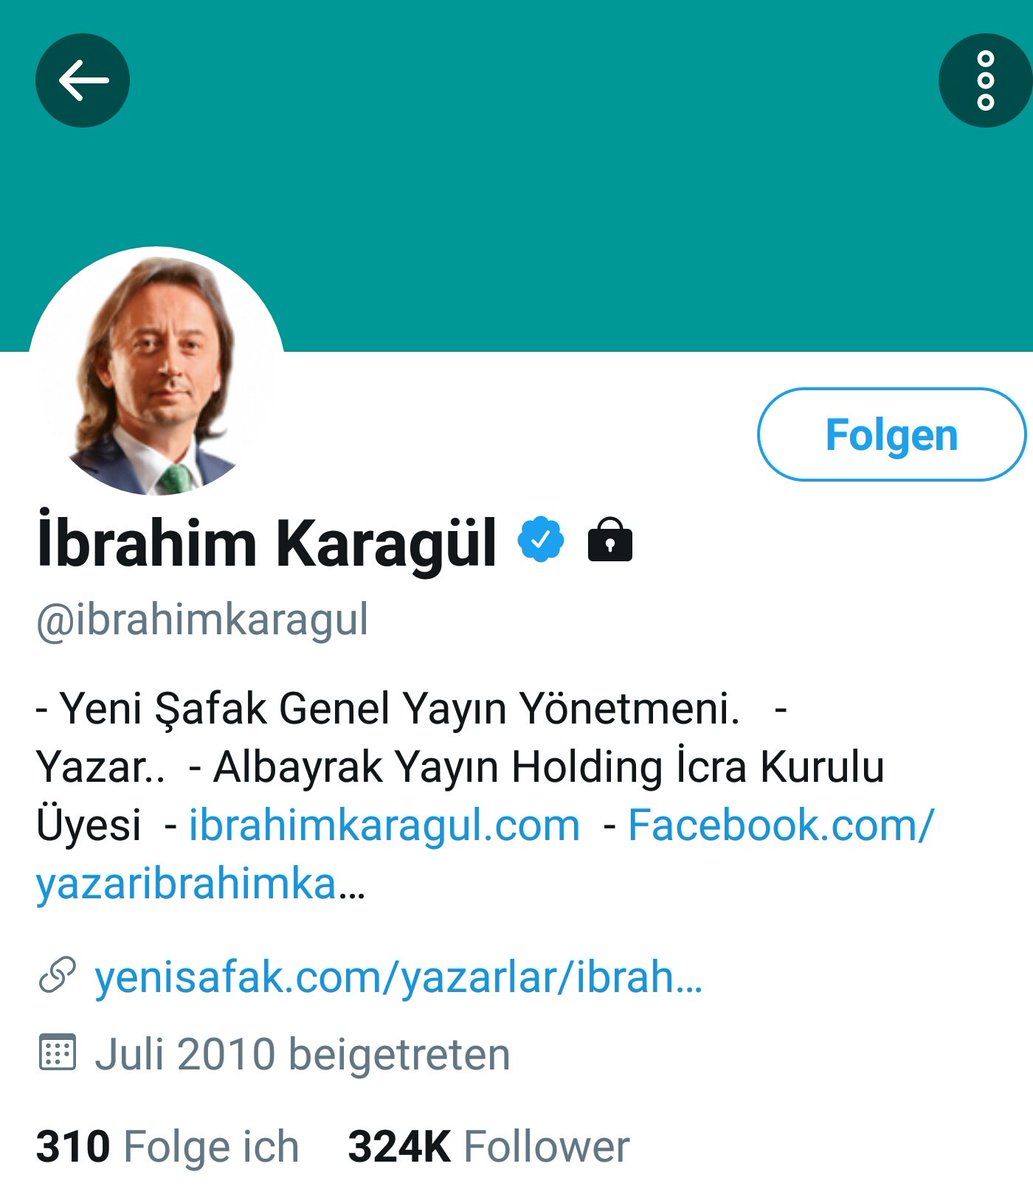Screen dimensions: 1033x1200
Task: Click the blue verified badge
Action: tap(540, 540)
